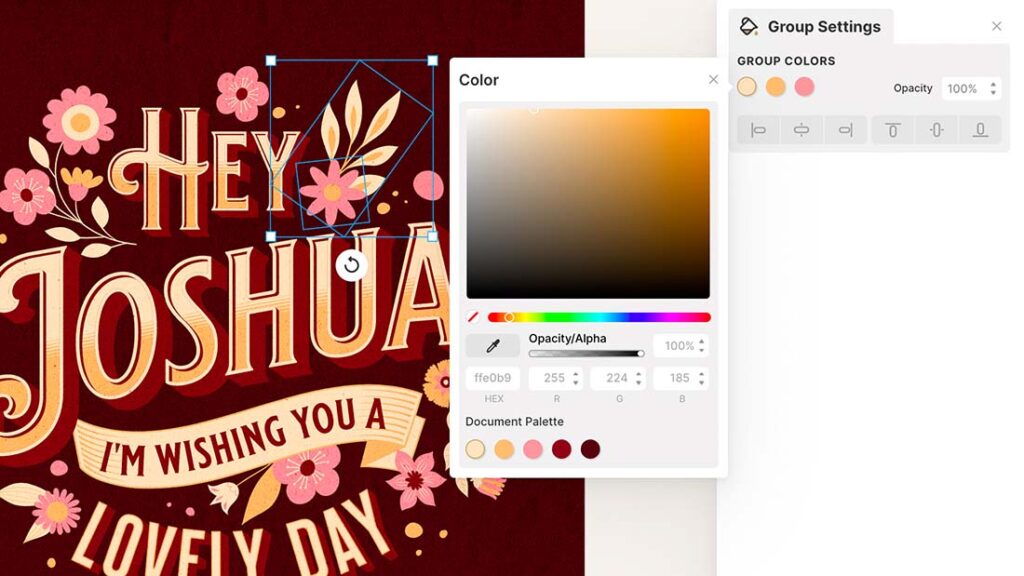The height and width of the screenshot is (576, 1024).
Task: Center the group vertically
Action: pos(935,129)
